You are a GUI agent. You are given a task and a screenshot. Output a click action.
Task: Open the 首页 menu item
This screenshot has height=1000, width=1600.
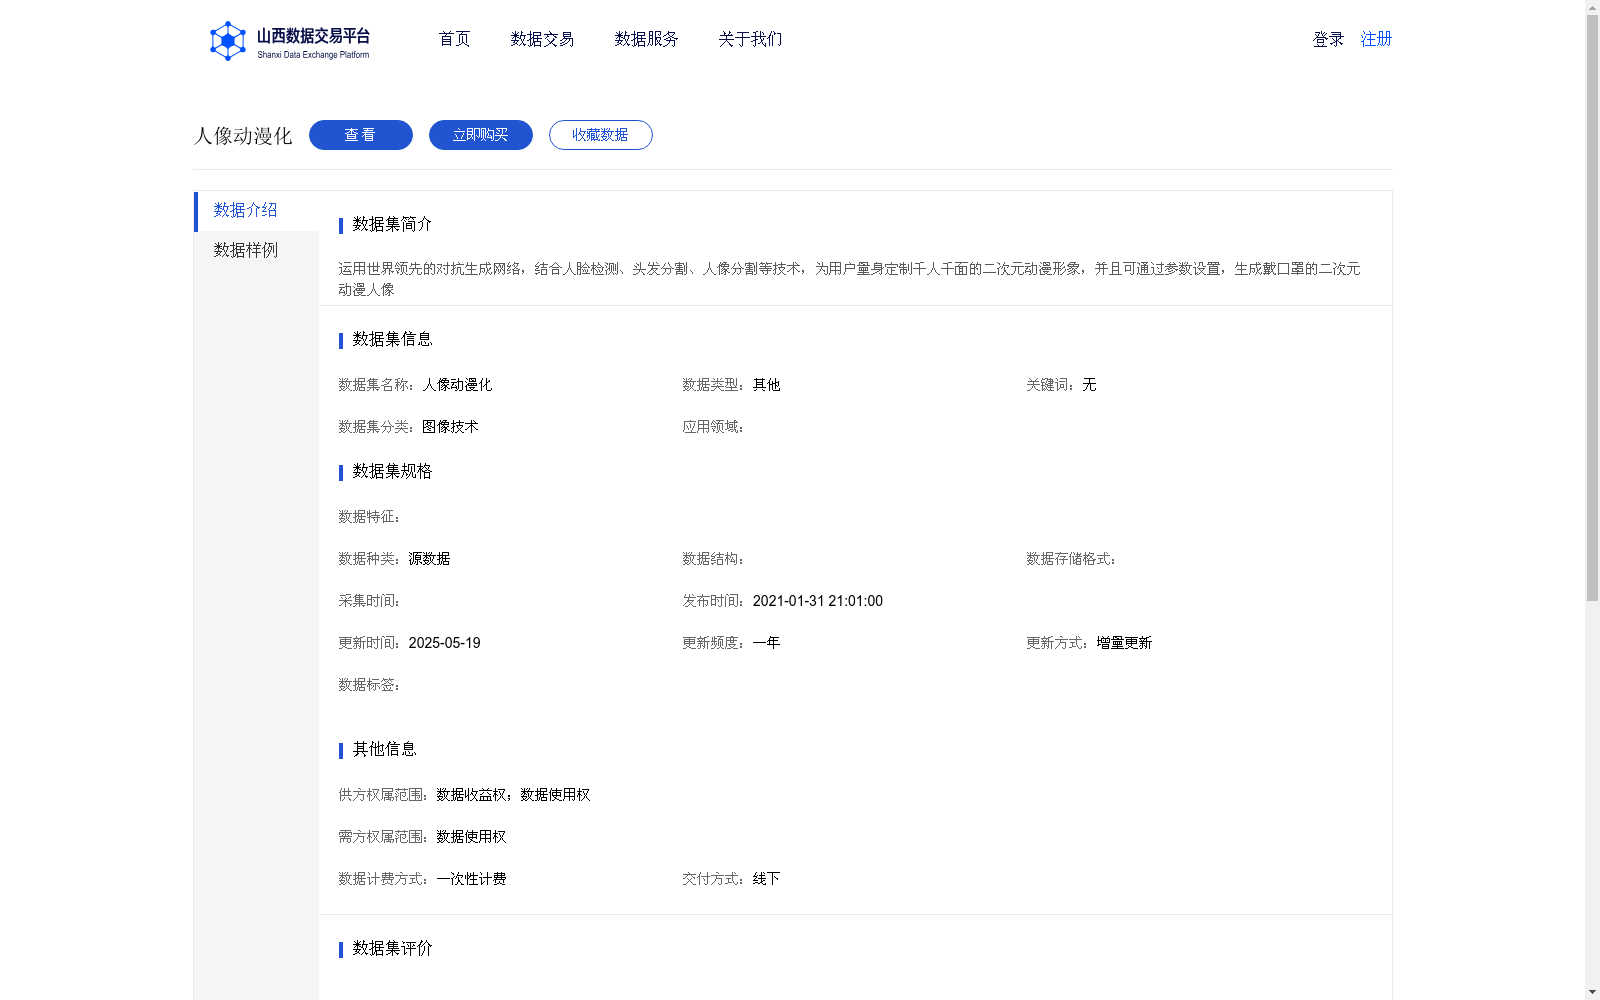tap(454, 39)
